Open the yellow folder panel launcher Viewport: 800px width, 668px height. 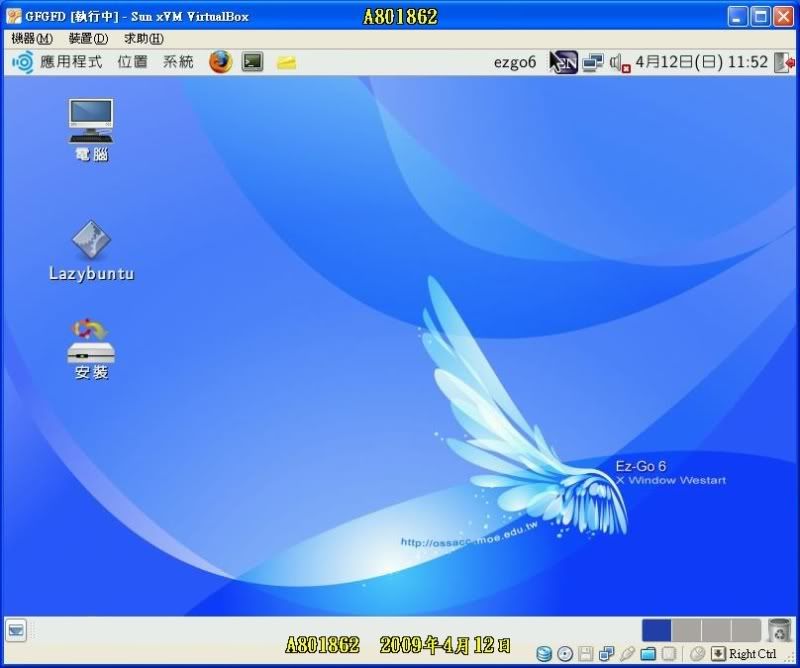[286, 63]
